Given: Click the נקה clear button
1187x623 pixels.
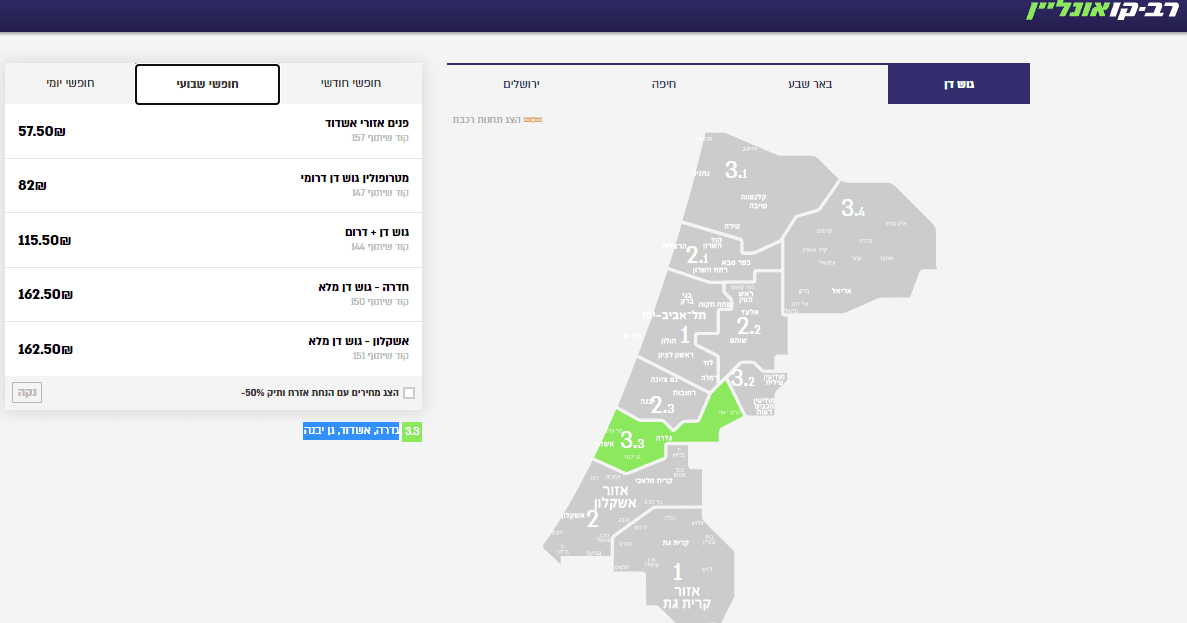Looking at the screenshot, I should pos(27,392).
